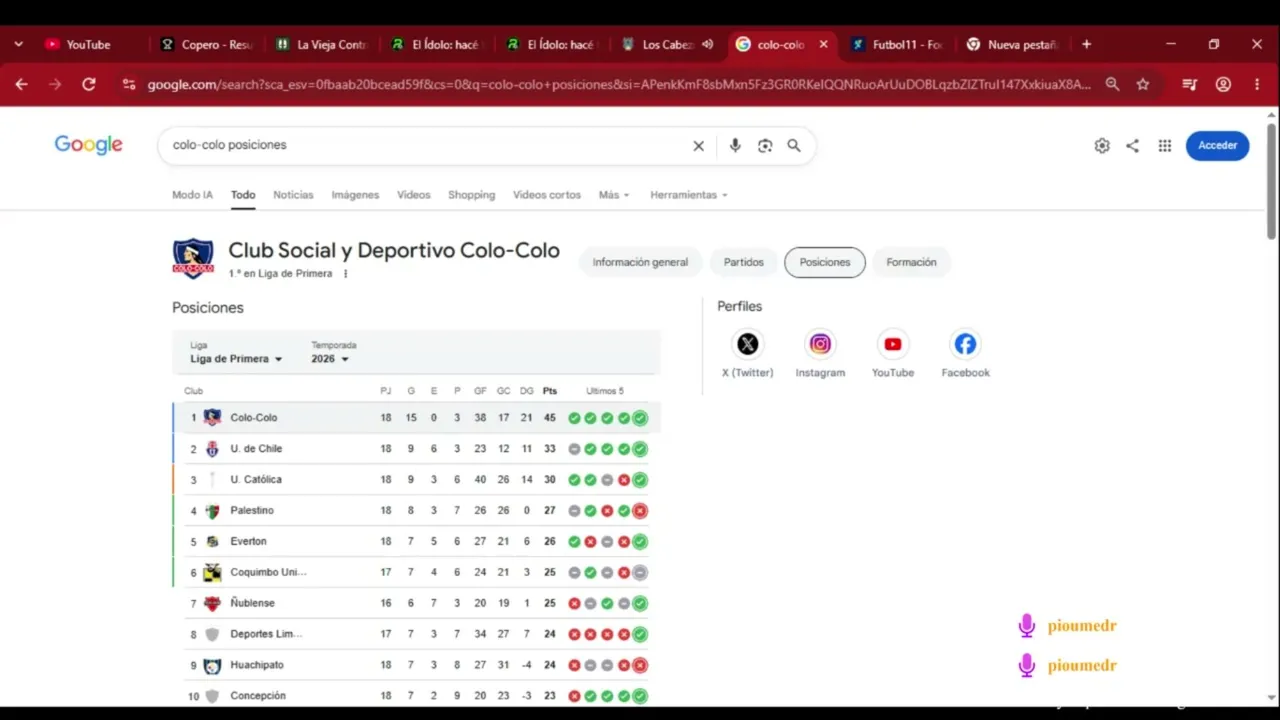The image size is (1280, 720).
Task: Open the Partidos chip
Action: tap(744, 262)
